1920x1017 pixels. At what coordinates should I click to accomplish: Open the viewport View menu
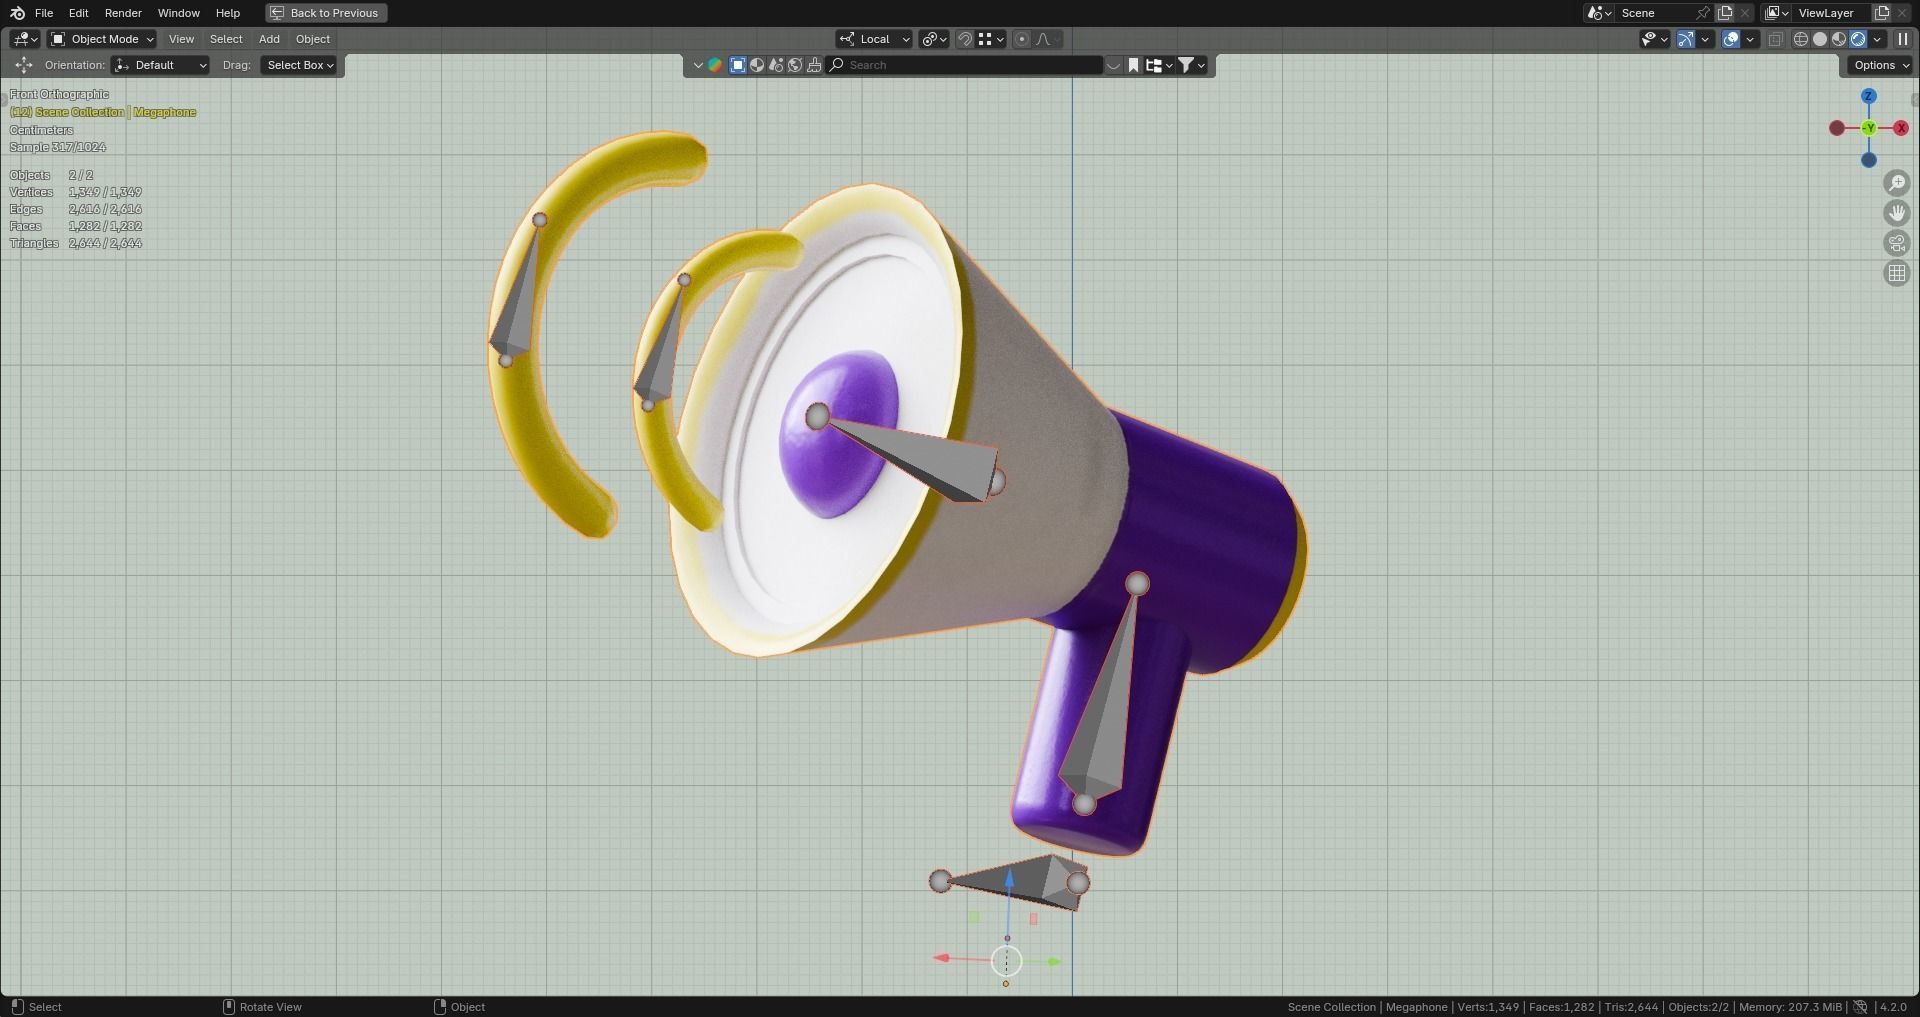(x=181, y=39)
